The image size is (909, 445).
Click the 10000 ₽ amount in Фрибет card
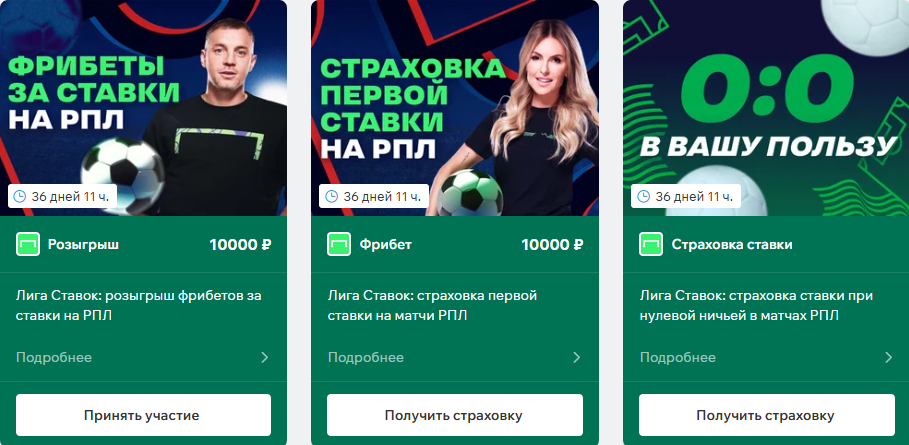click(552, 245)
